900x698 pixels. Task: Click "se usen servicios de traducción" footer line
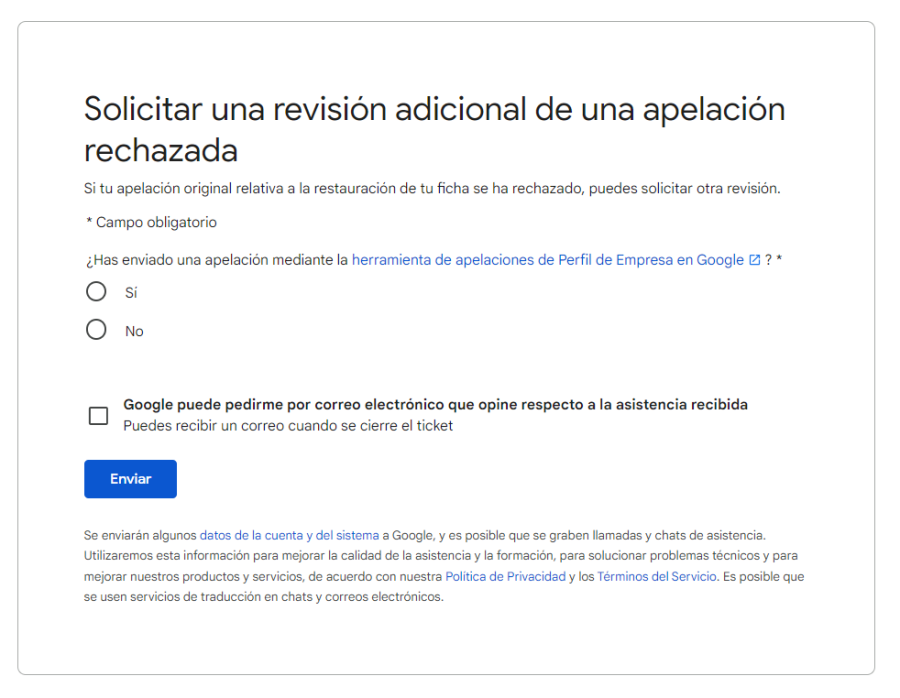(x=263, y=598)
